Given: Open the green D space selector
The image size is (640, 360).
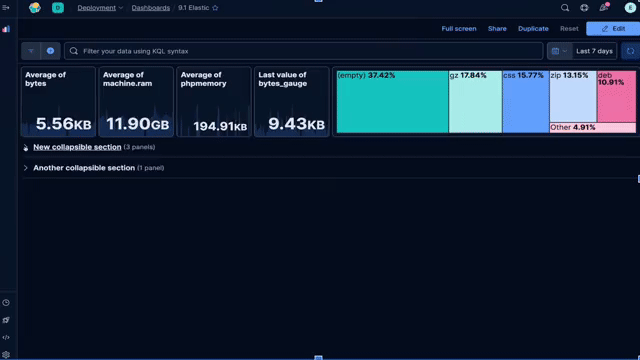Looking at the screenshot, I should 58,8.
